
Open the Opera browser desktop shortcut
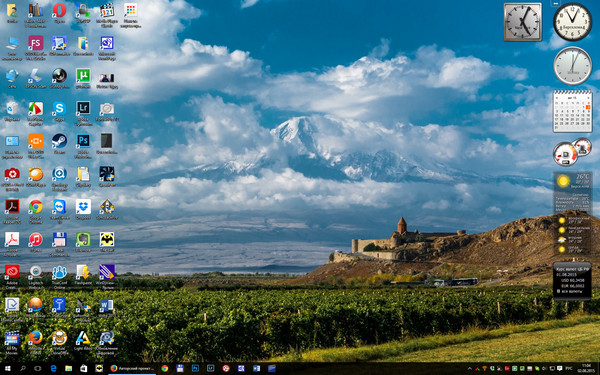[x=59, y=13]
